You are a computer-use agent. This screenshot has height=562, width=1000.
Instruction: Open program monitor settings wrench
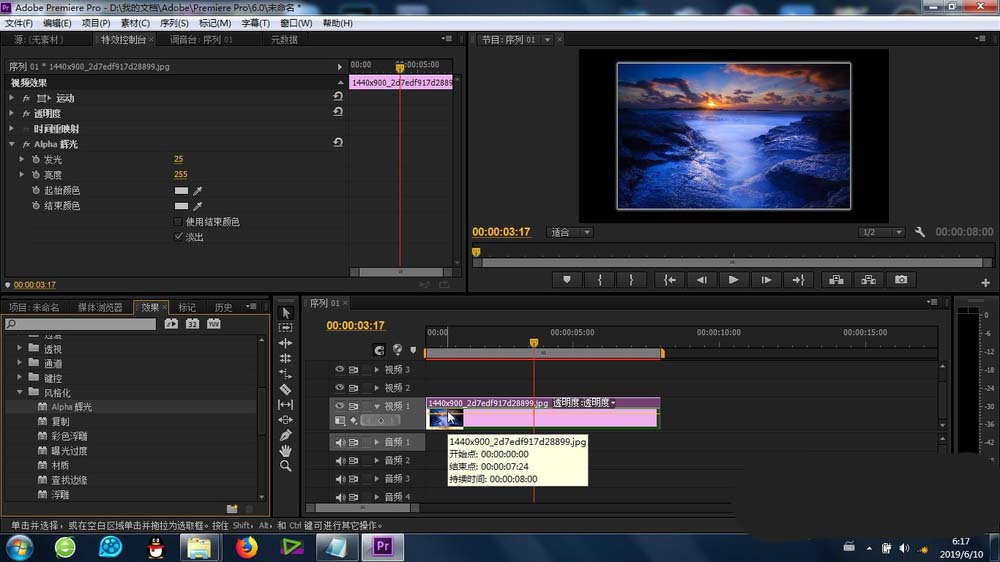click(920, 232)
